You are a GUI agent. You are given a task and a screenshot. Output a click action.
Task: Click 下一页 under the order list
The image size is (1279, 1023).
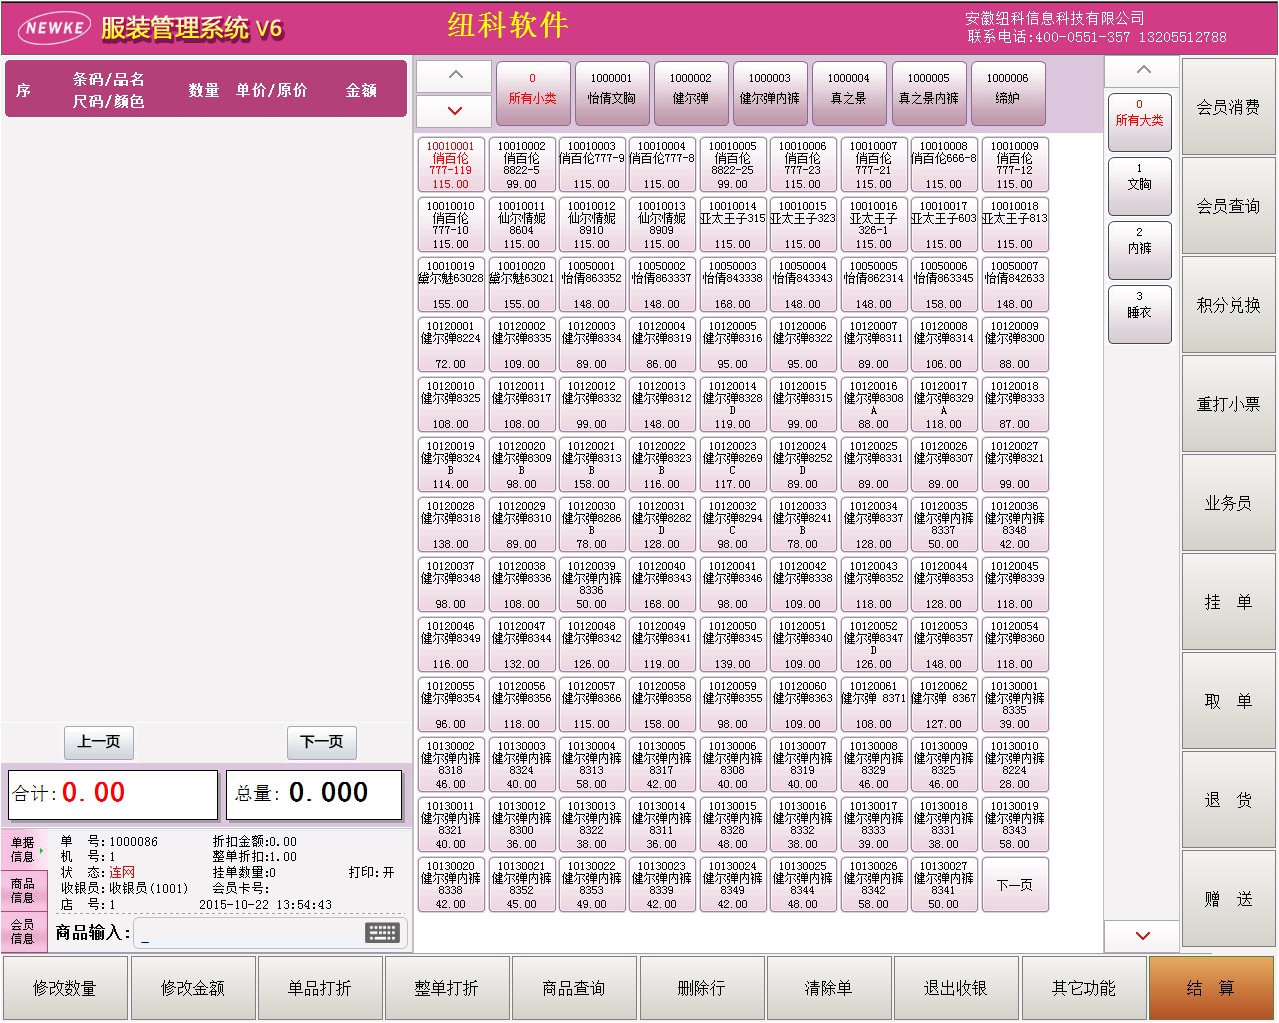tap(321, 742)
